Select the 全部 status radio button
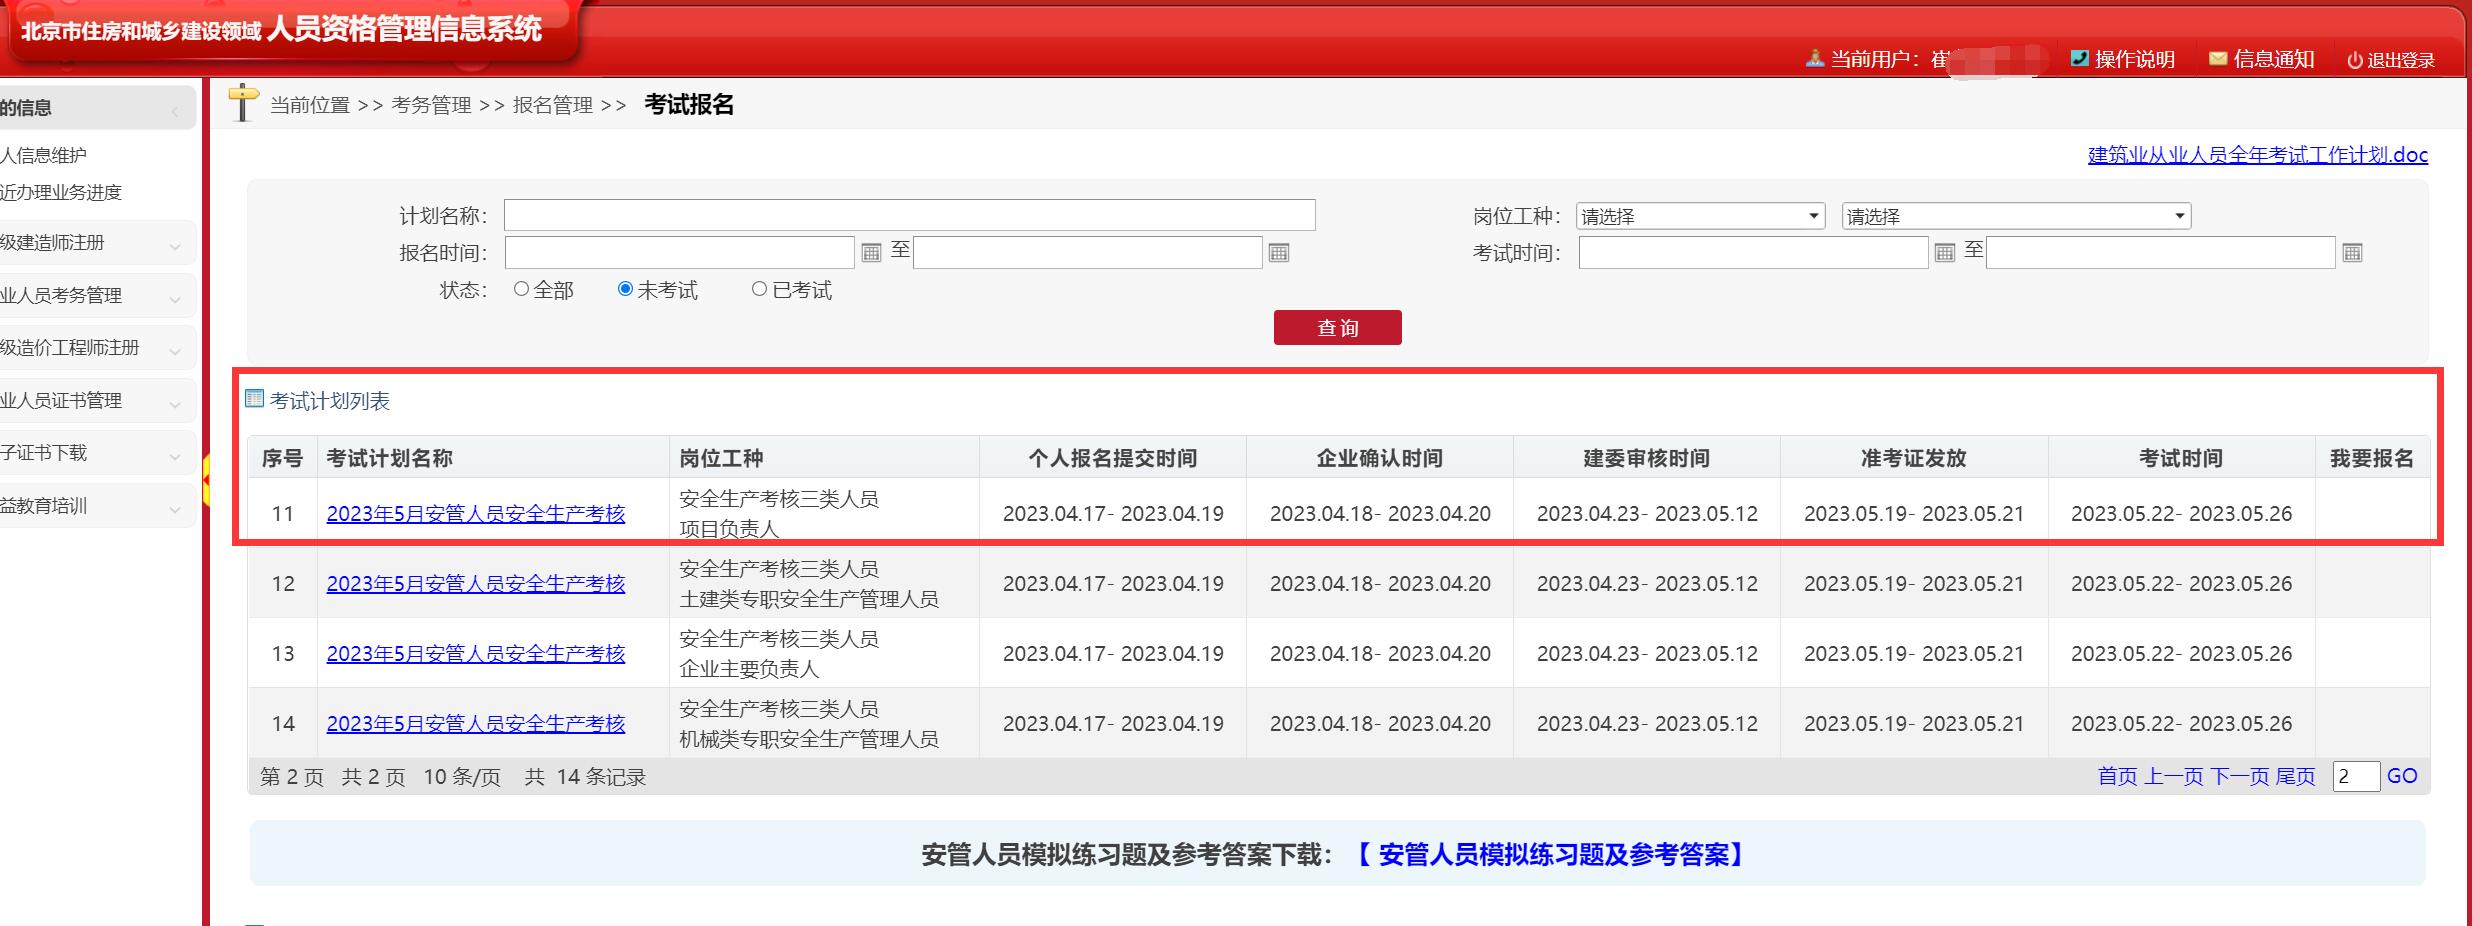The width and height of the screenshot is (2472, 926). 520,289
